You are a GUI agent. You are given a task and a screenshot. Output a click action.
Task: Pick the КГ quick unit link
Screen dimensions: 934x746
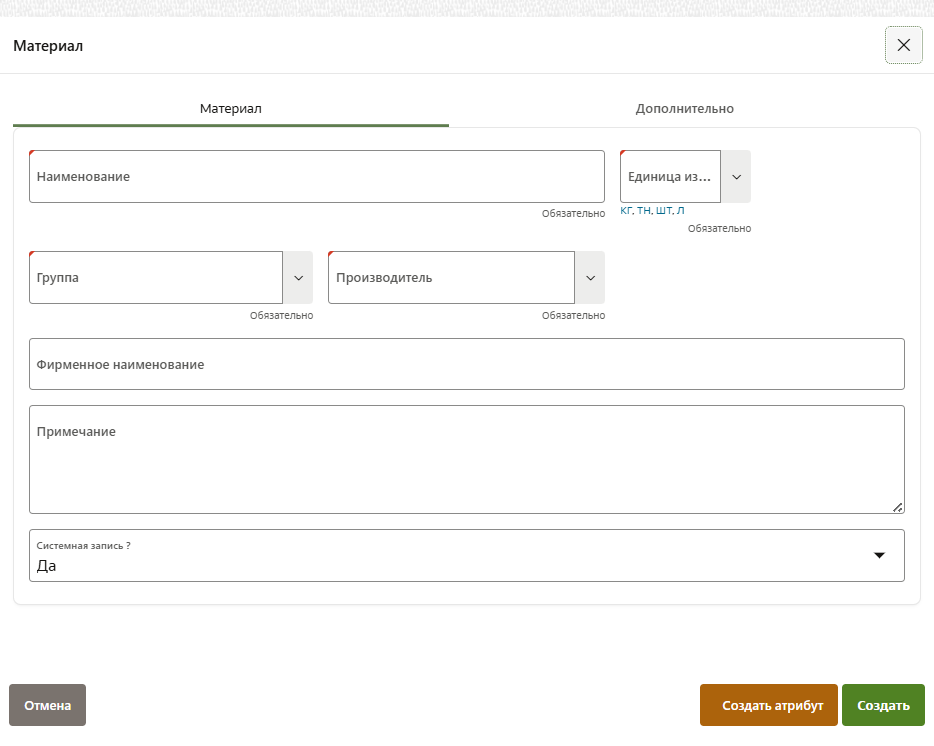[626, 211]
